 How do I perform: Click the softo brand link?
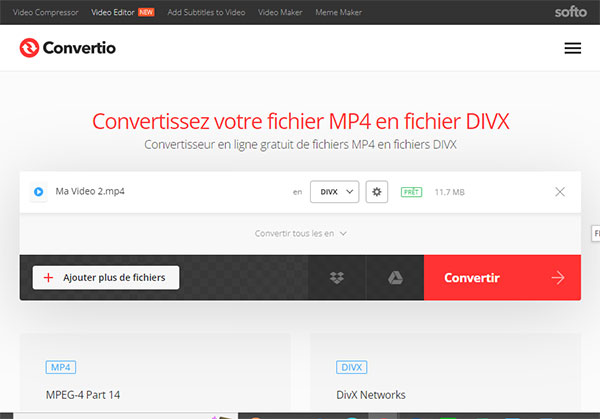571,12
